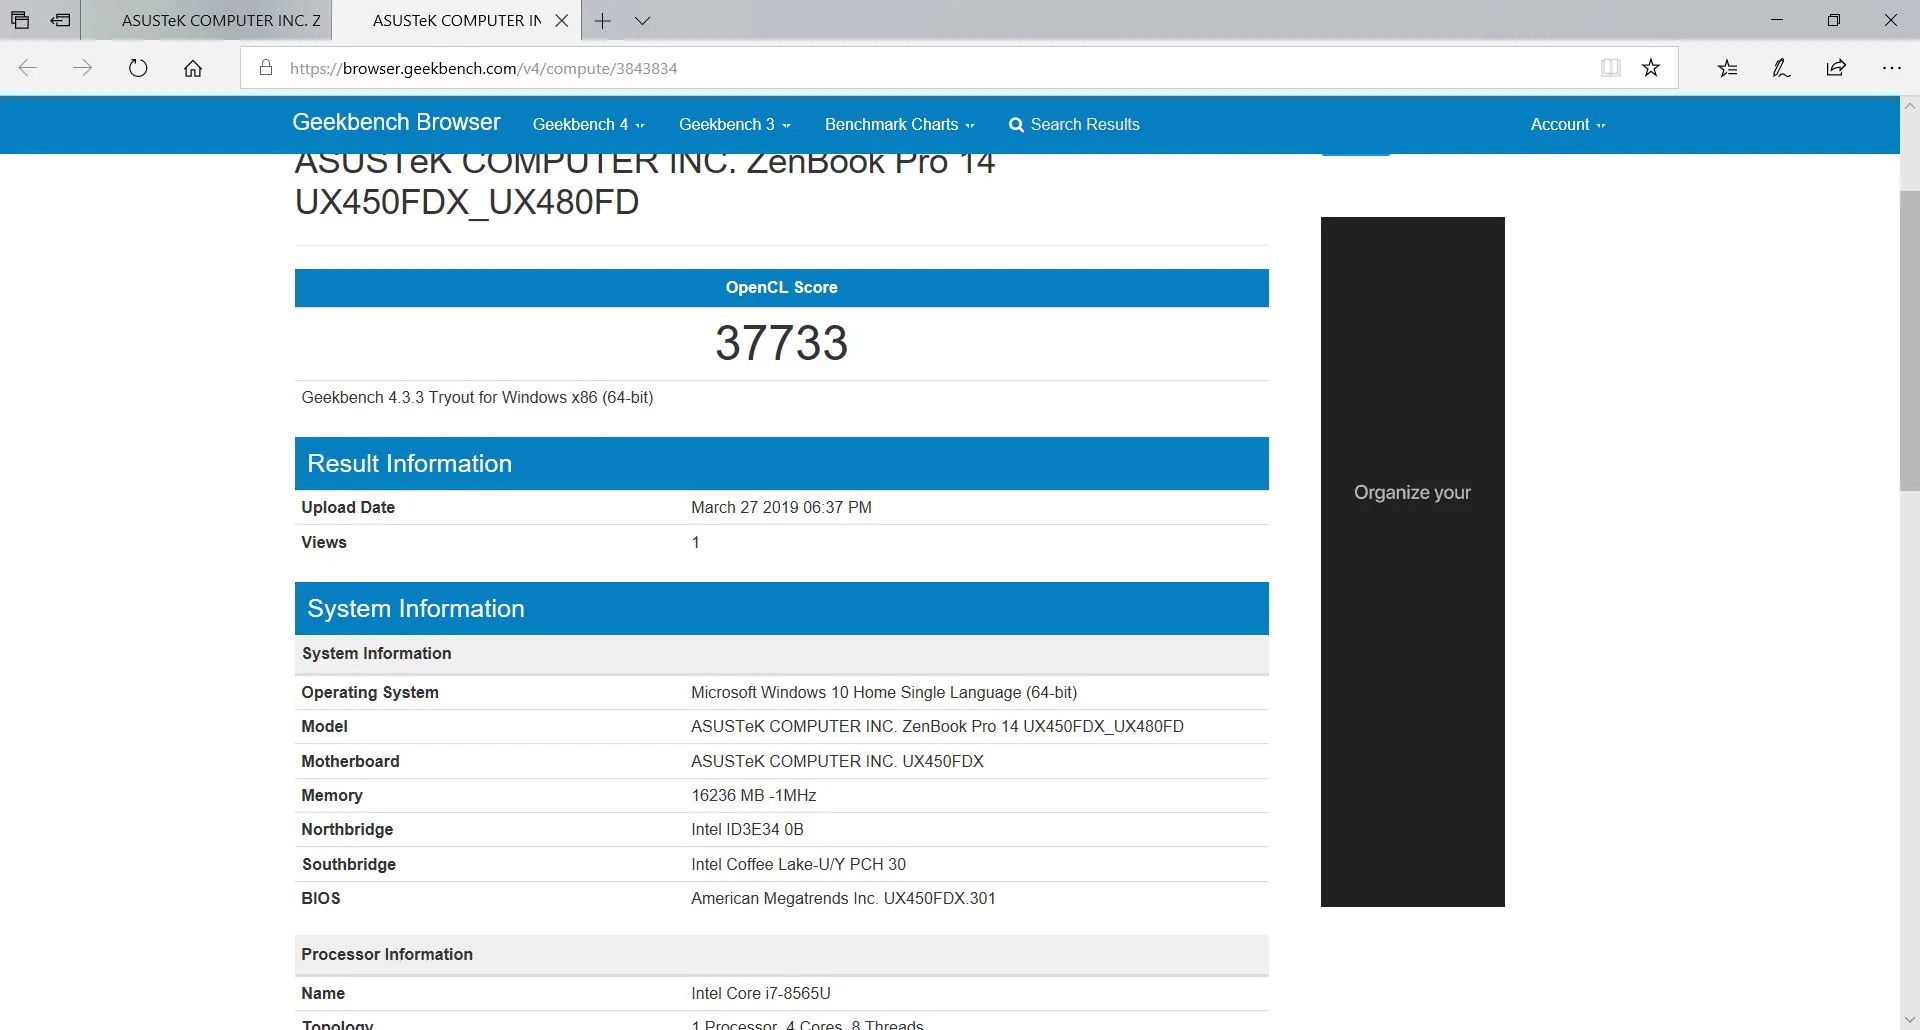1920x1030 pixels.
Task: Open Settings and more menu
Action: [1891, 68]
